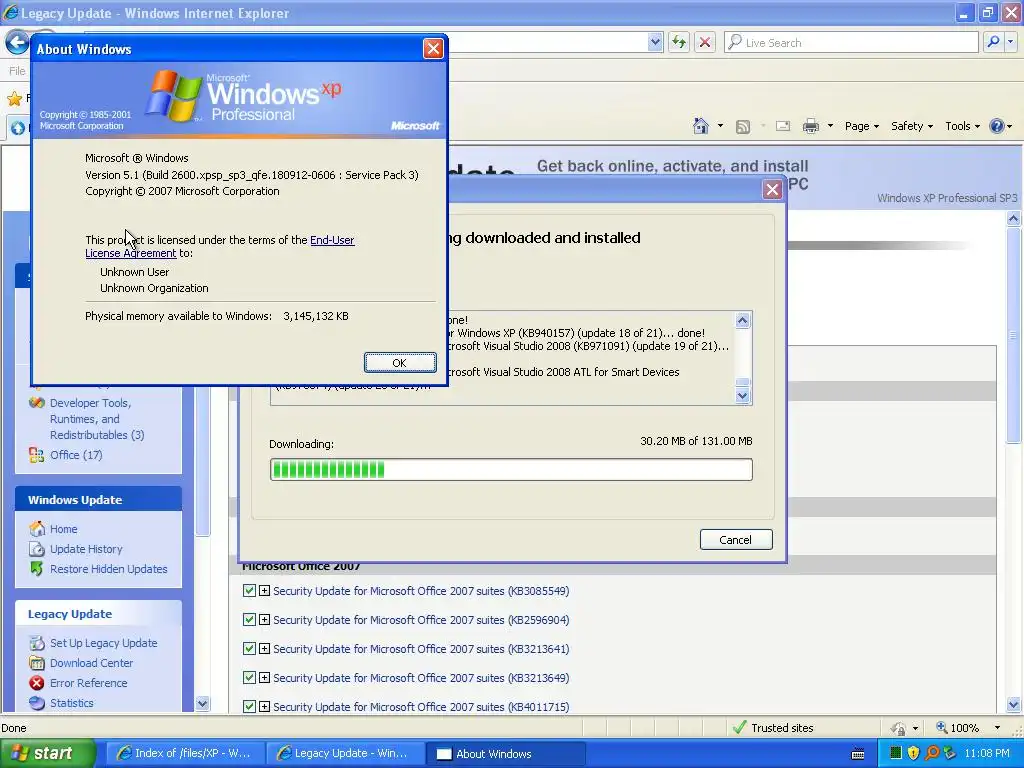Click sidebar scrollbar down arrow
This screenshot has height=768, width=1024.
(x=202, y=703)
